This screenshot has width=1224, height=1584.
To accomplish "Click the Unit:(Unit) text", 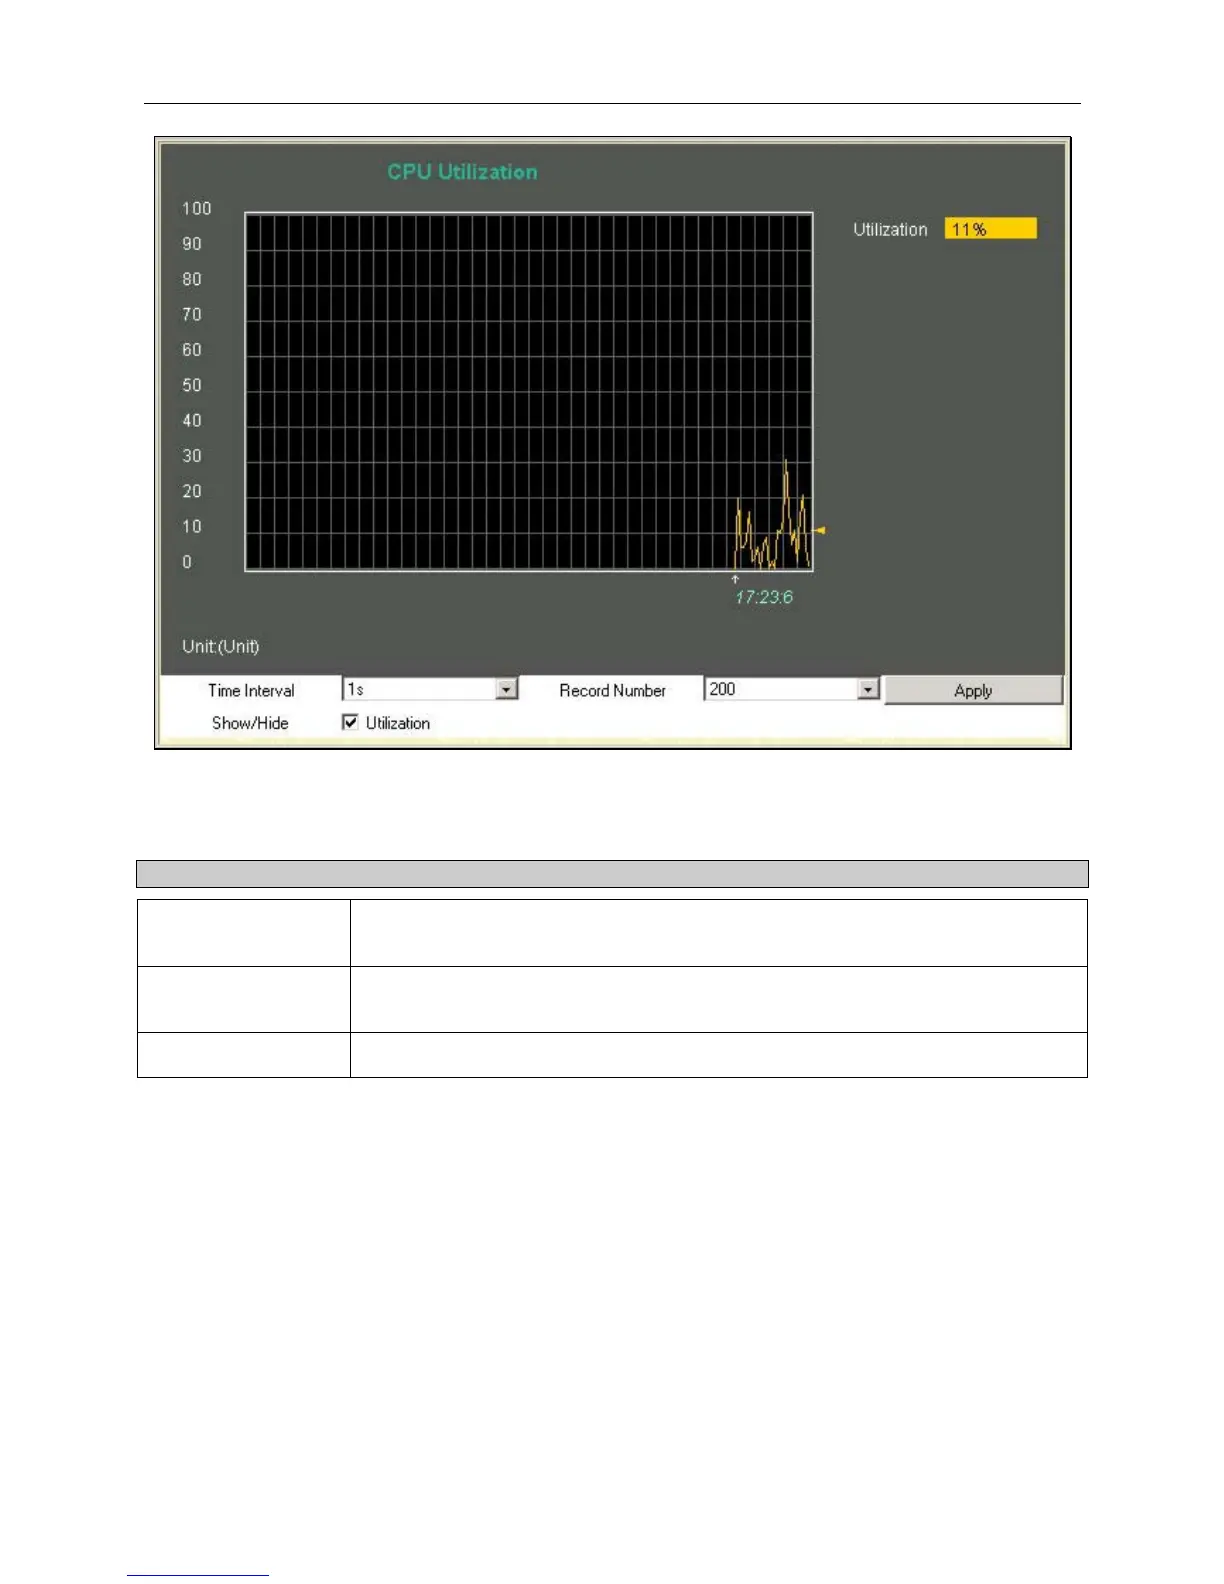I will pyautogui.click(x=220, y=646).
